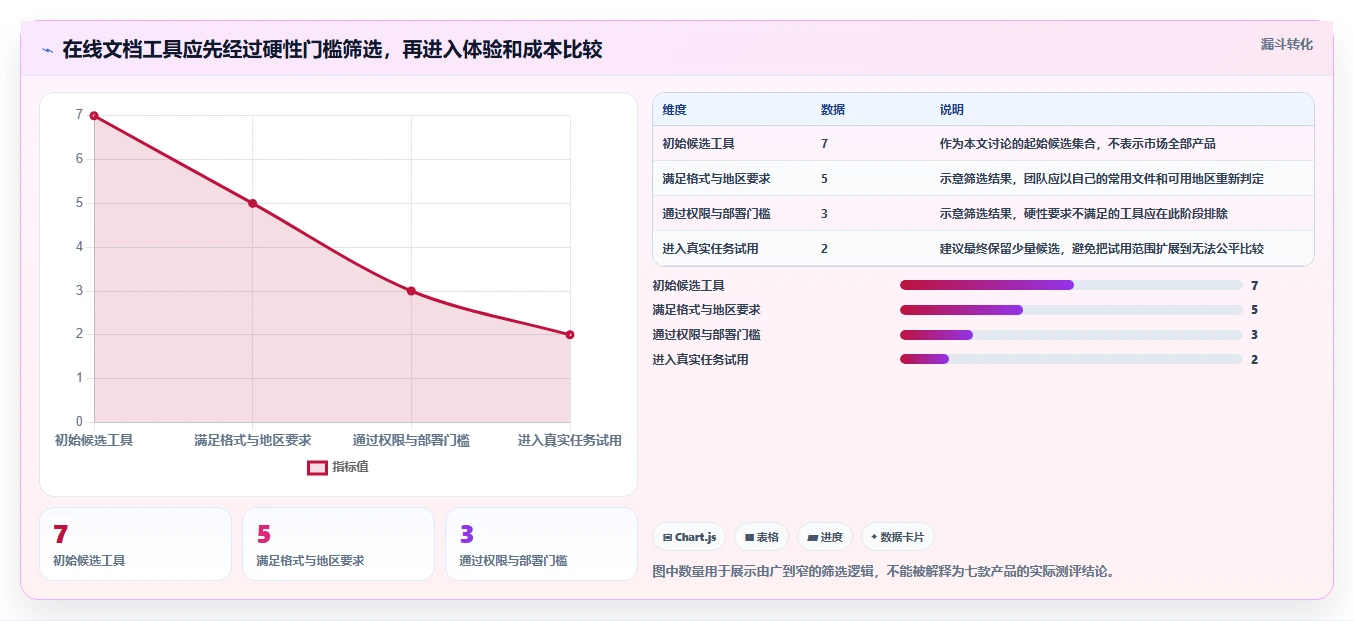Click the 指标值 legend color box
The image size is (1354, 621).
317,467
